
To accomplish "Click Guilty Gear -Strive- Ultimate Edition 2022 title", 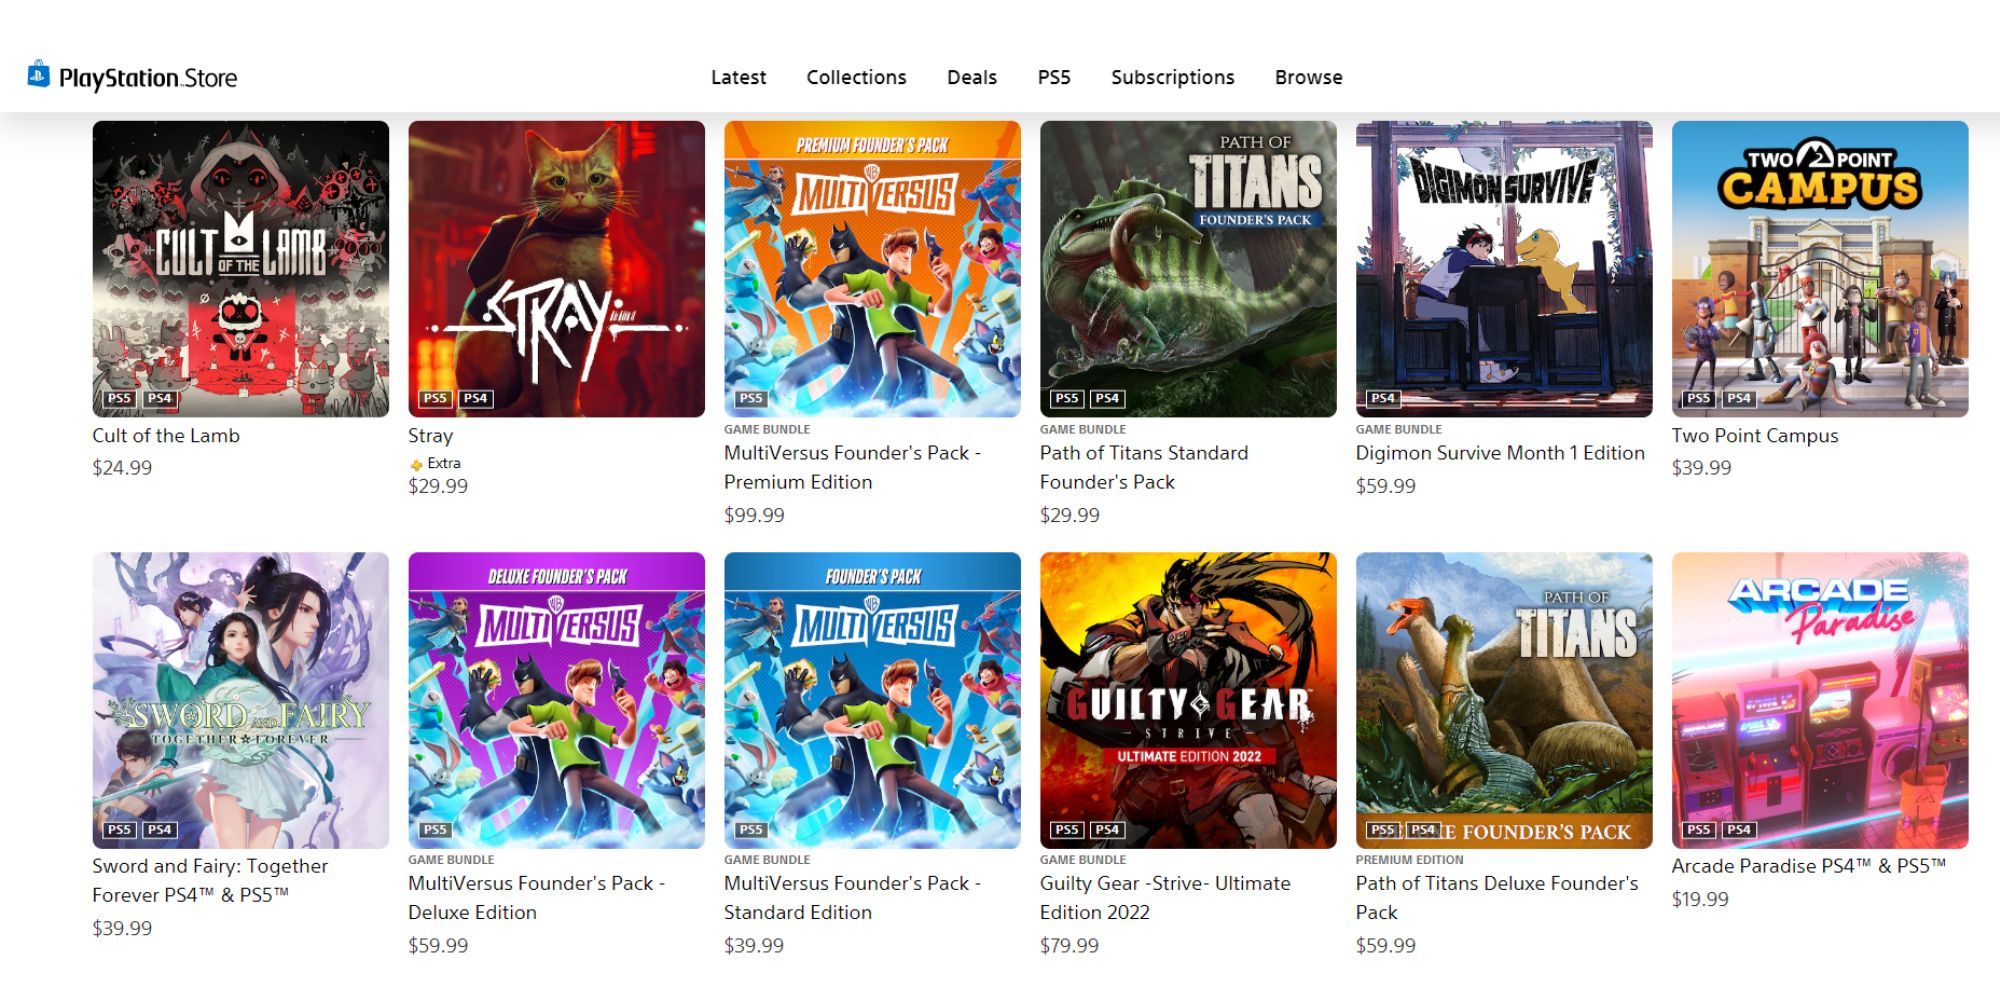I will (1165, 897).
